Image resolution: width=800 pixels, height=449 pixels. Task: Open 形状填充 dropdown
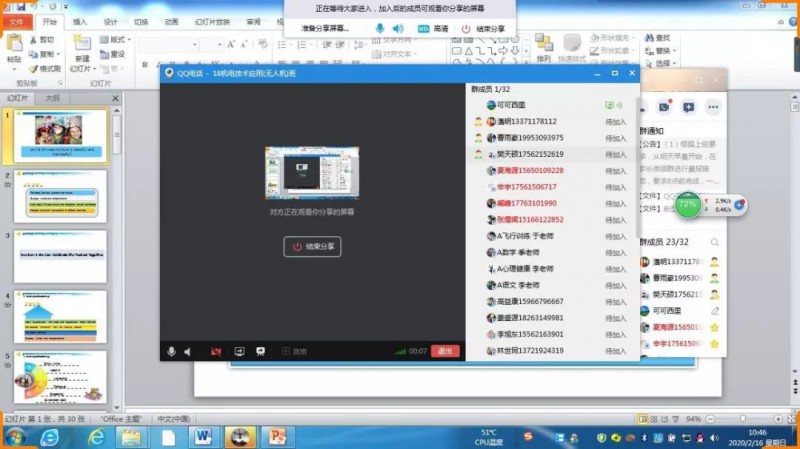613,38
